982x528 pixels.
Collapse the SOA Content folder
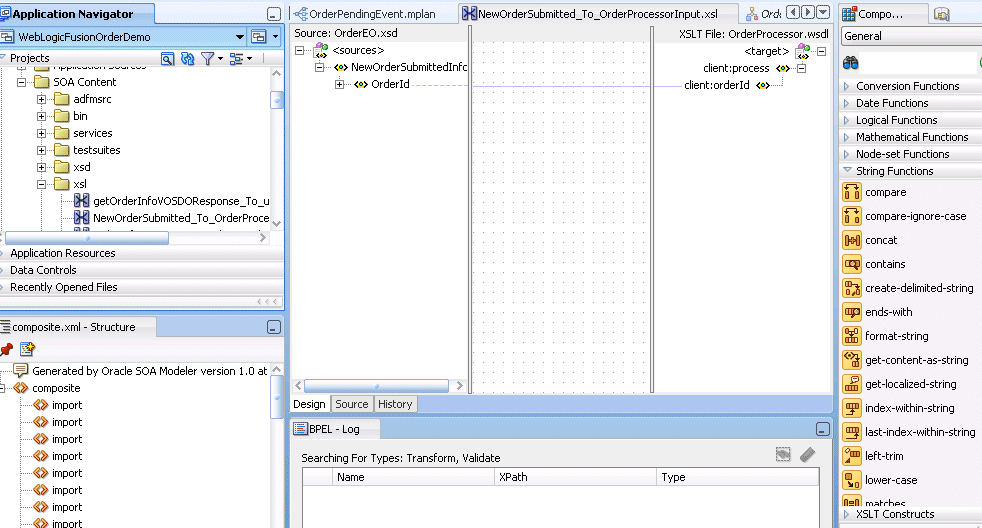[21, 82]
